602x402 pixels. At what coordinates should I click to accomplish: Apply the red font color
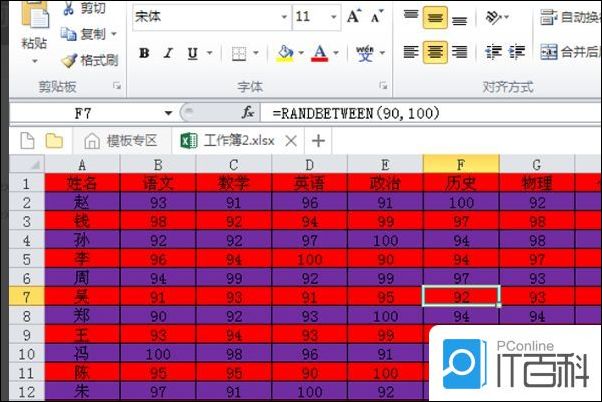pos(320,53)
